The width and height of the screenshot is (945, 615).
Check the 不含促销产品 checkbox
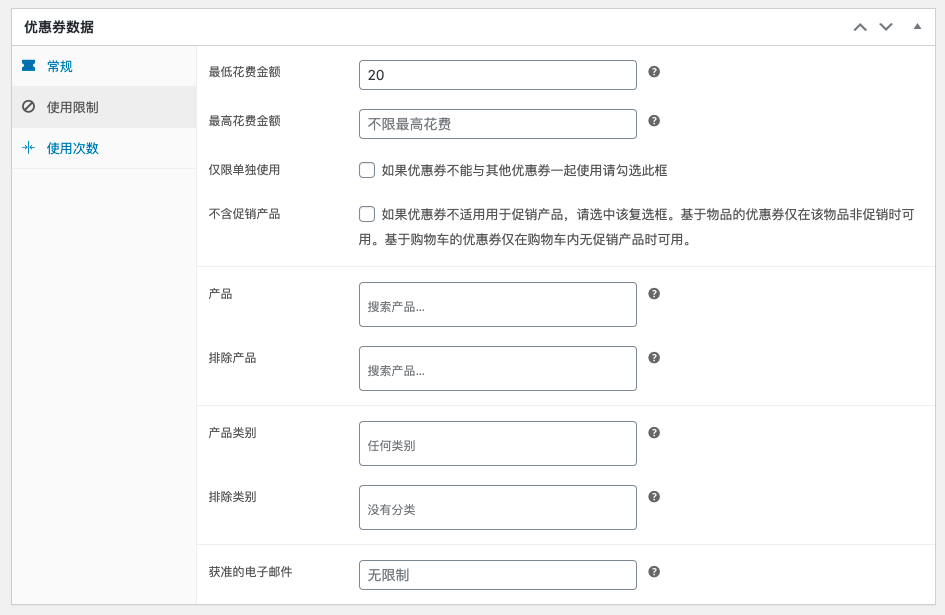pos(367,214)
